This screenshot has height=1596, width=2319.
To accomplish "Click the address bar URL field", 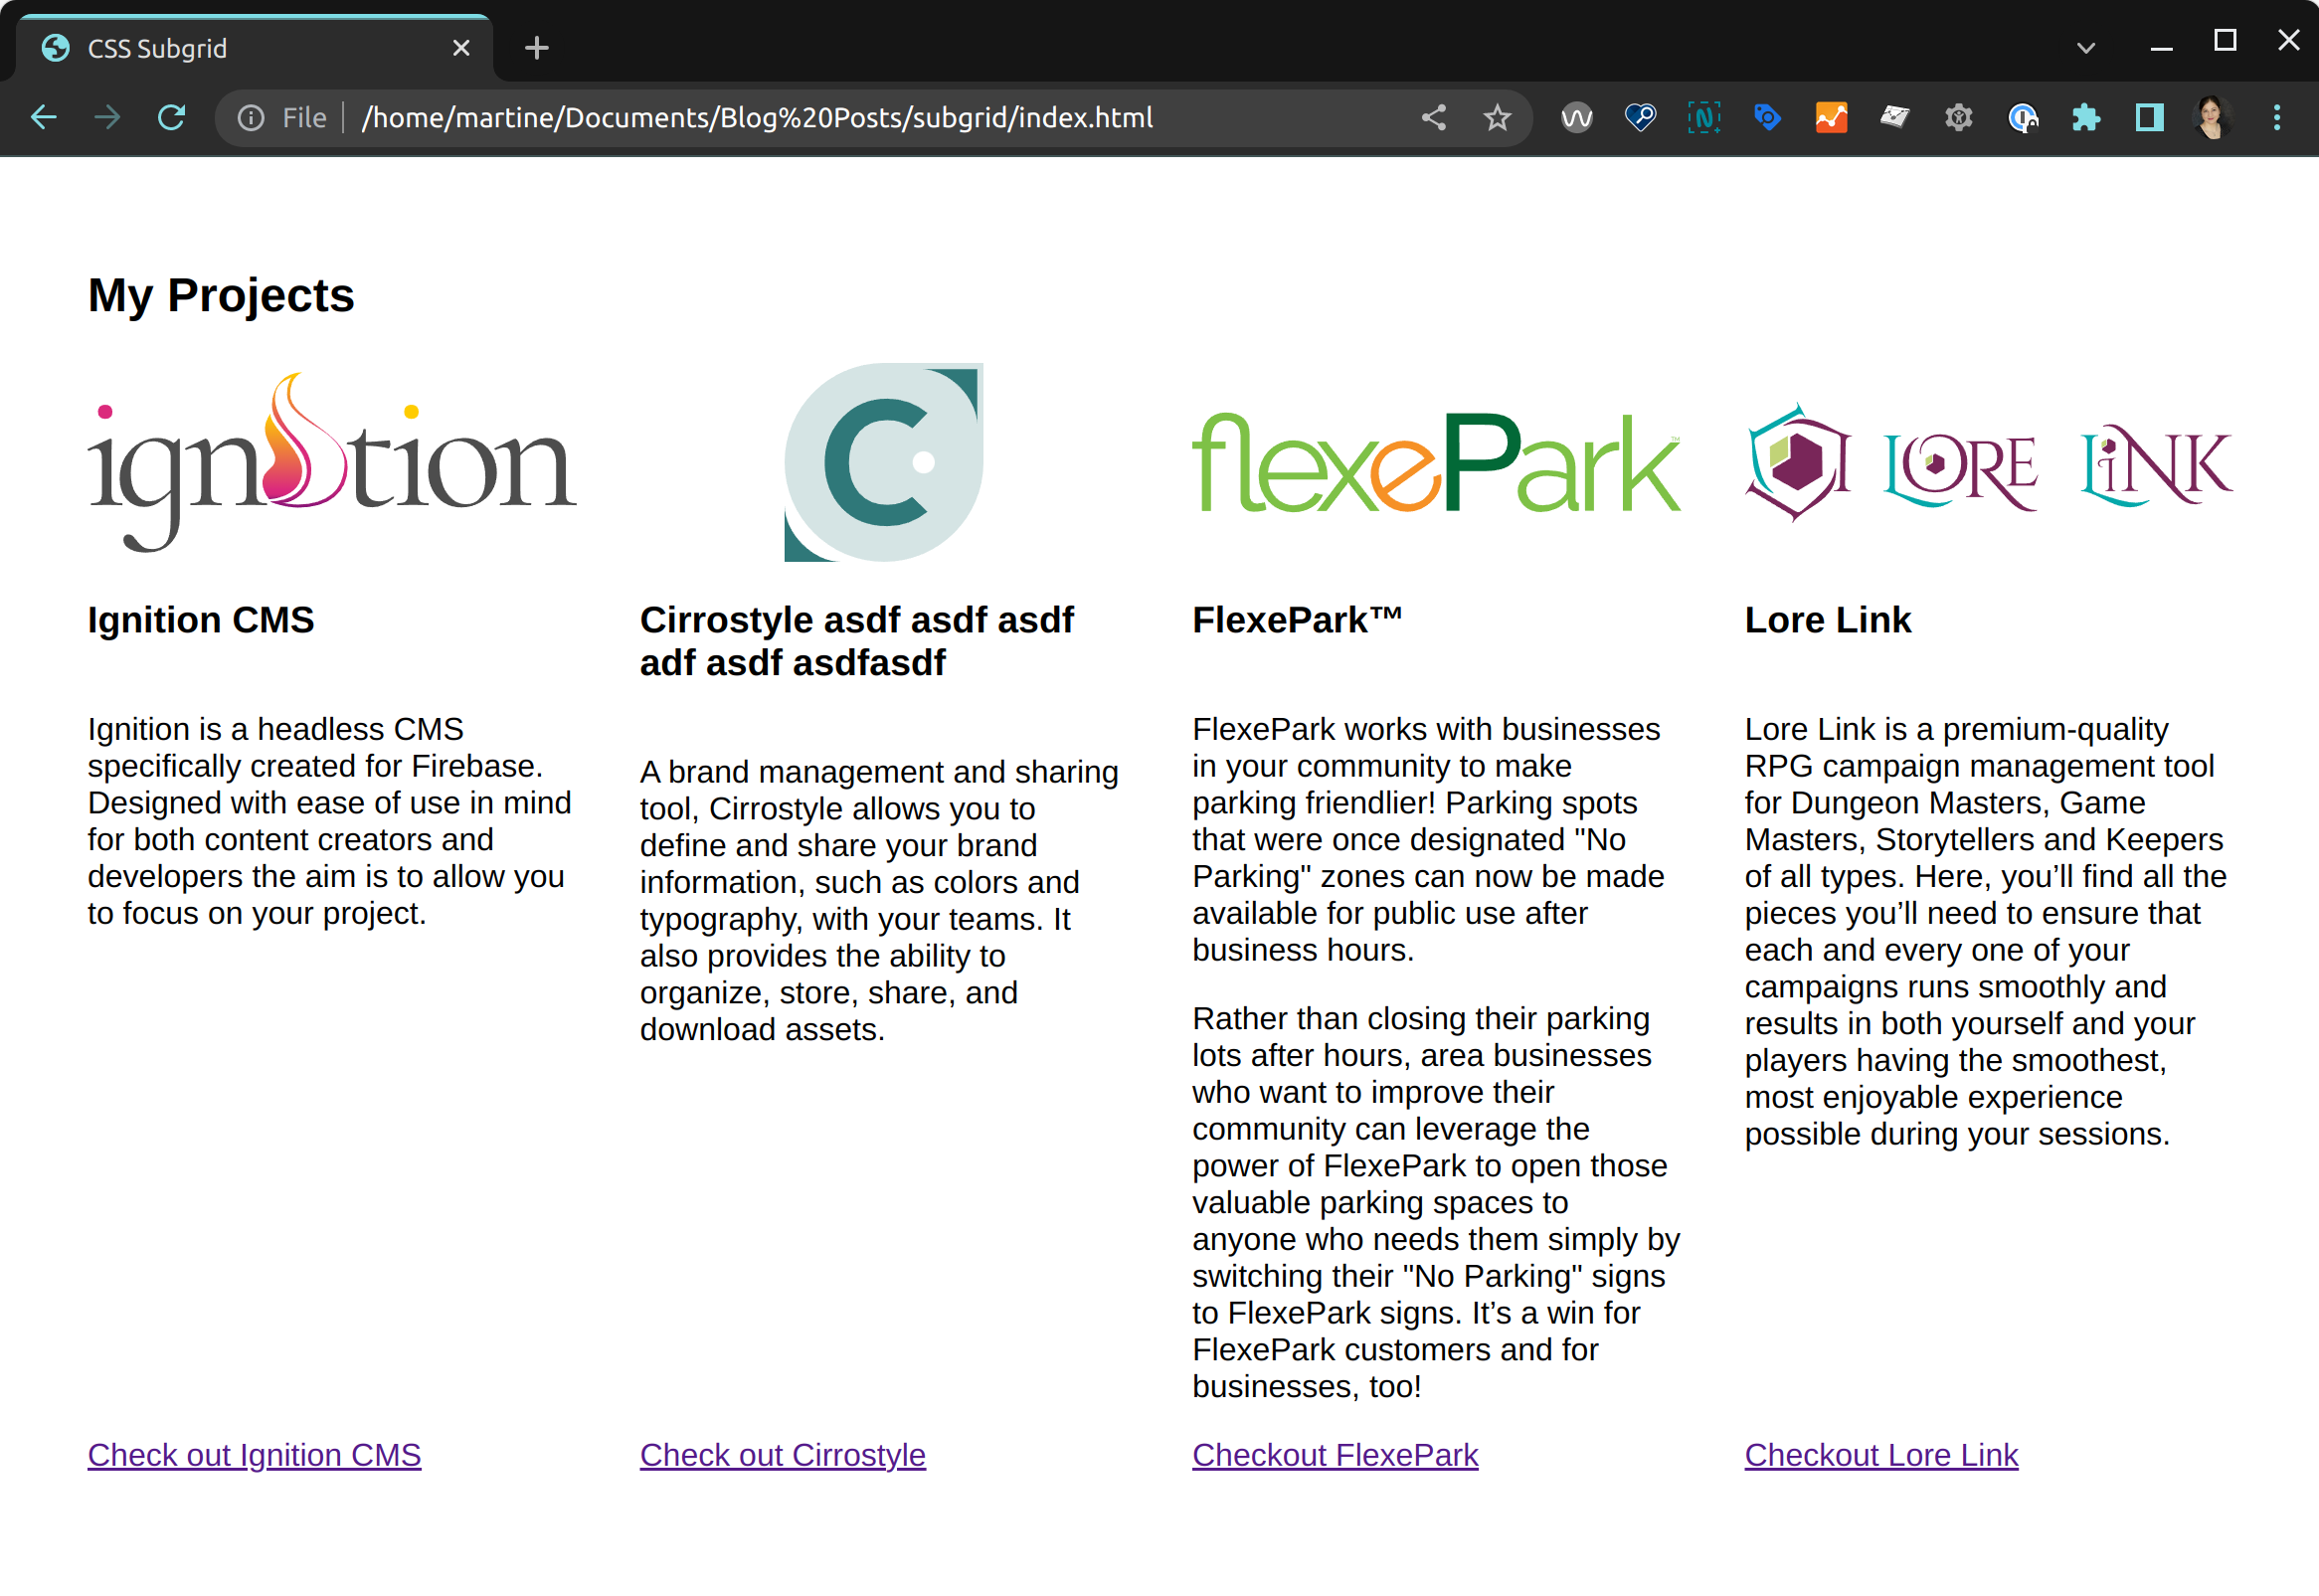I will click(758, 118).
